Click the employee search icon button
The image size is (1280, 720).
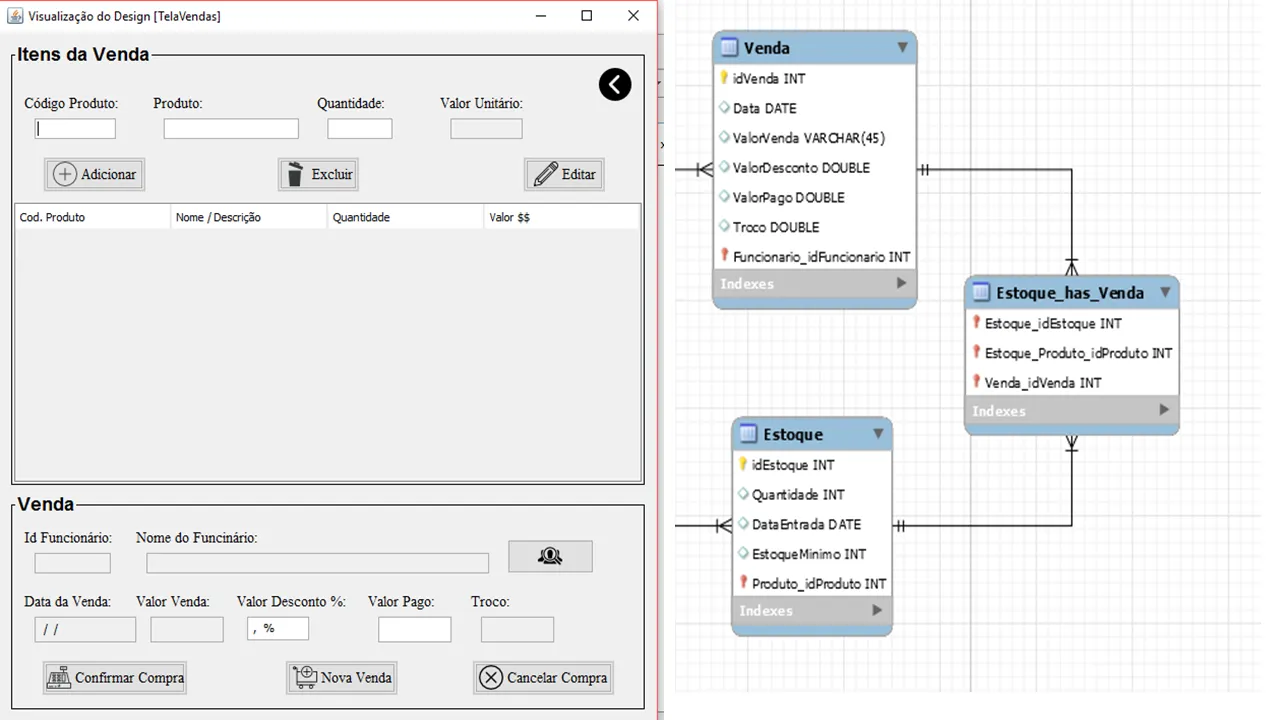tap(550, 557)
